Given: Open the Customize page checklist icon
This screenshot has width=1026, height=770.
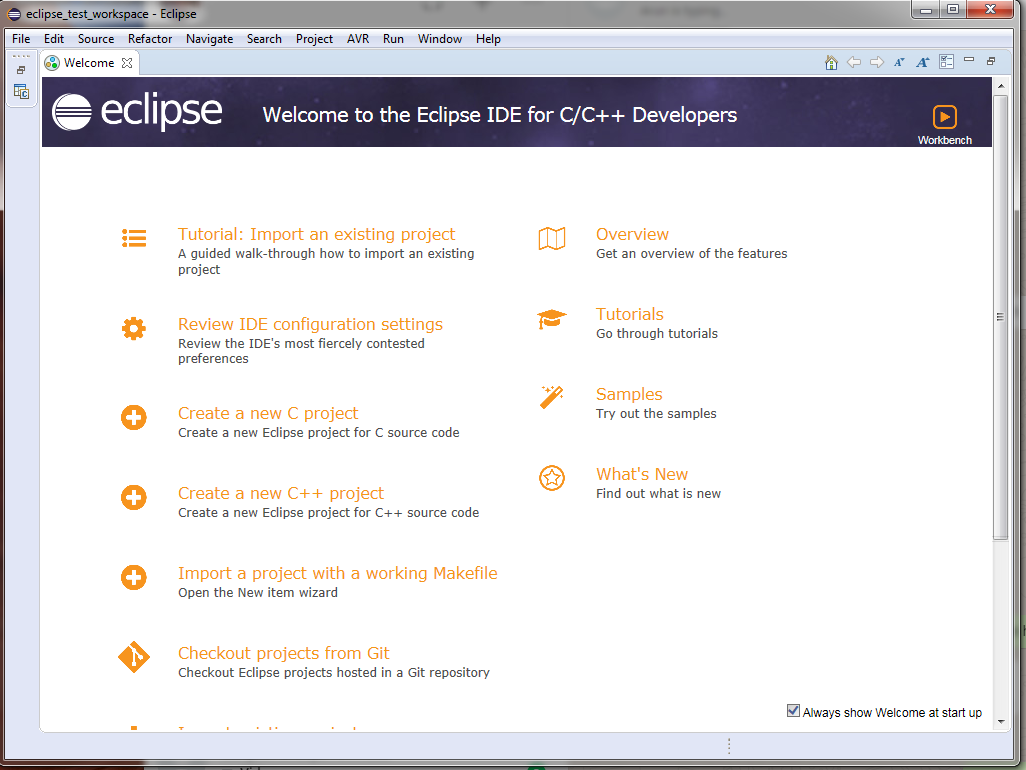Looking at the screenshot, I should point(946,62).
